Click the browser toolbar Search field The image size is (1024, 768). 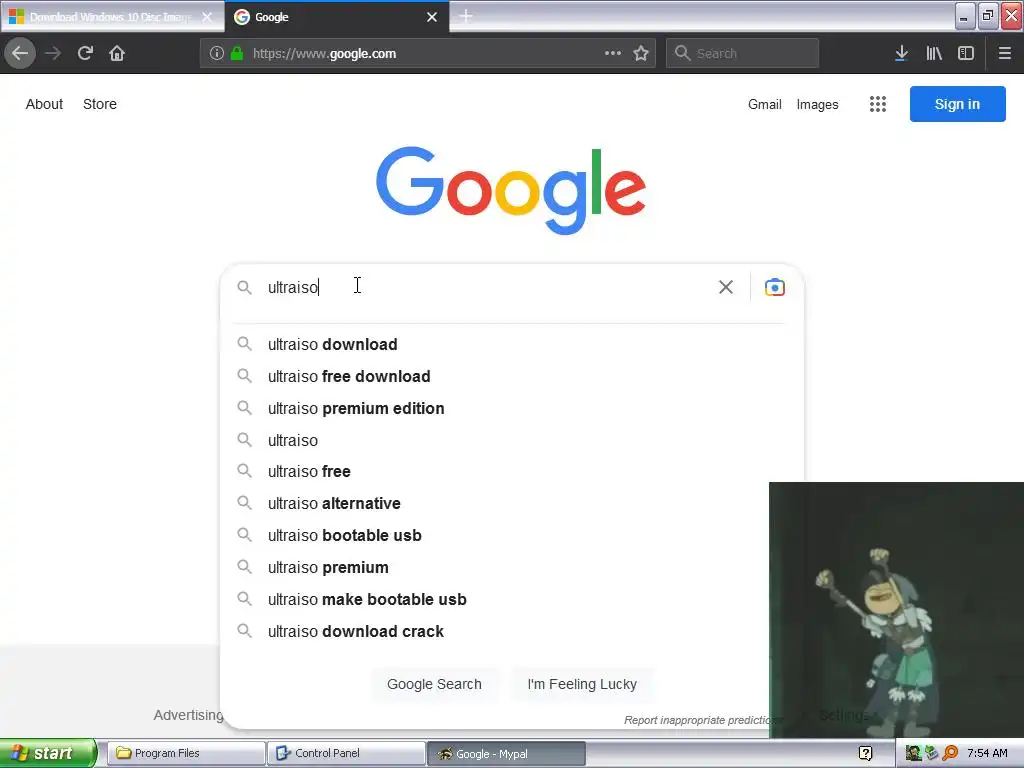743,53
